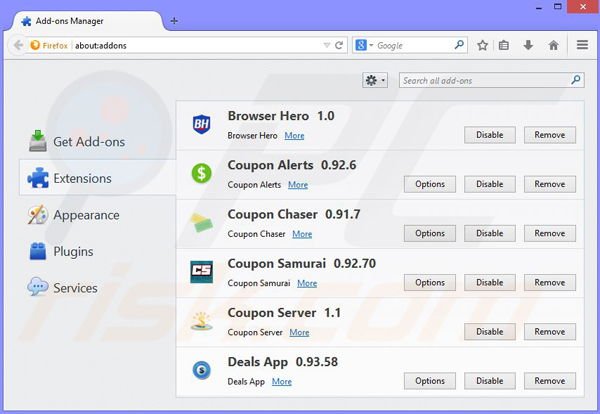Disable the Coupon Alerts extension
This screenshot has height=414, width=600.
490,184
